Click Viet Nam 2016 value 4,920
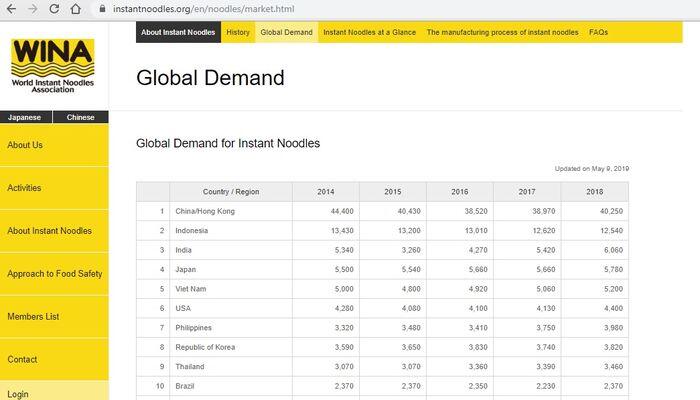The height and width of the screenshot is (400, 700). (478, 289)
